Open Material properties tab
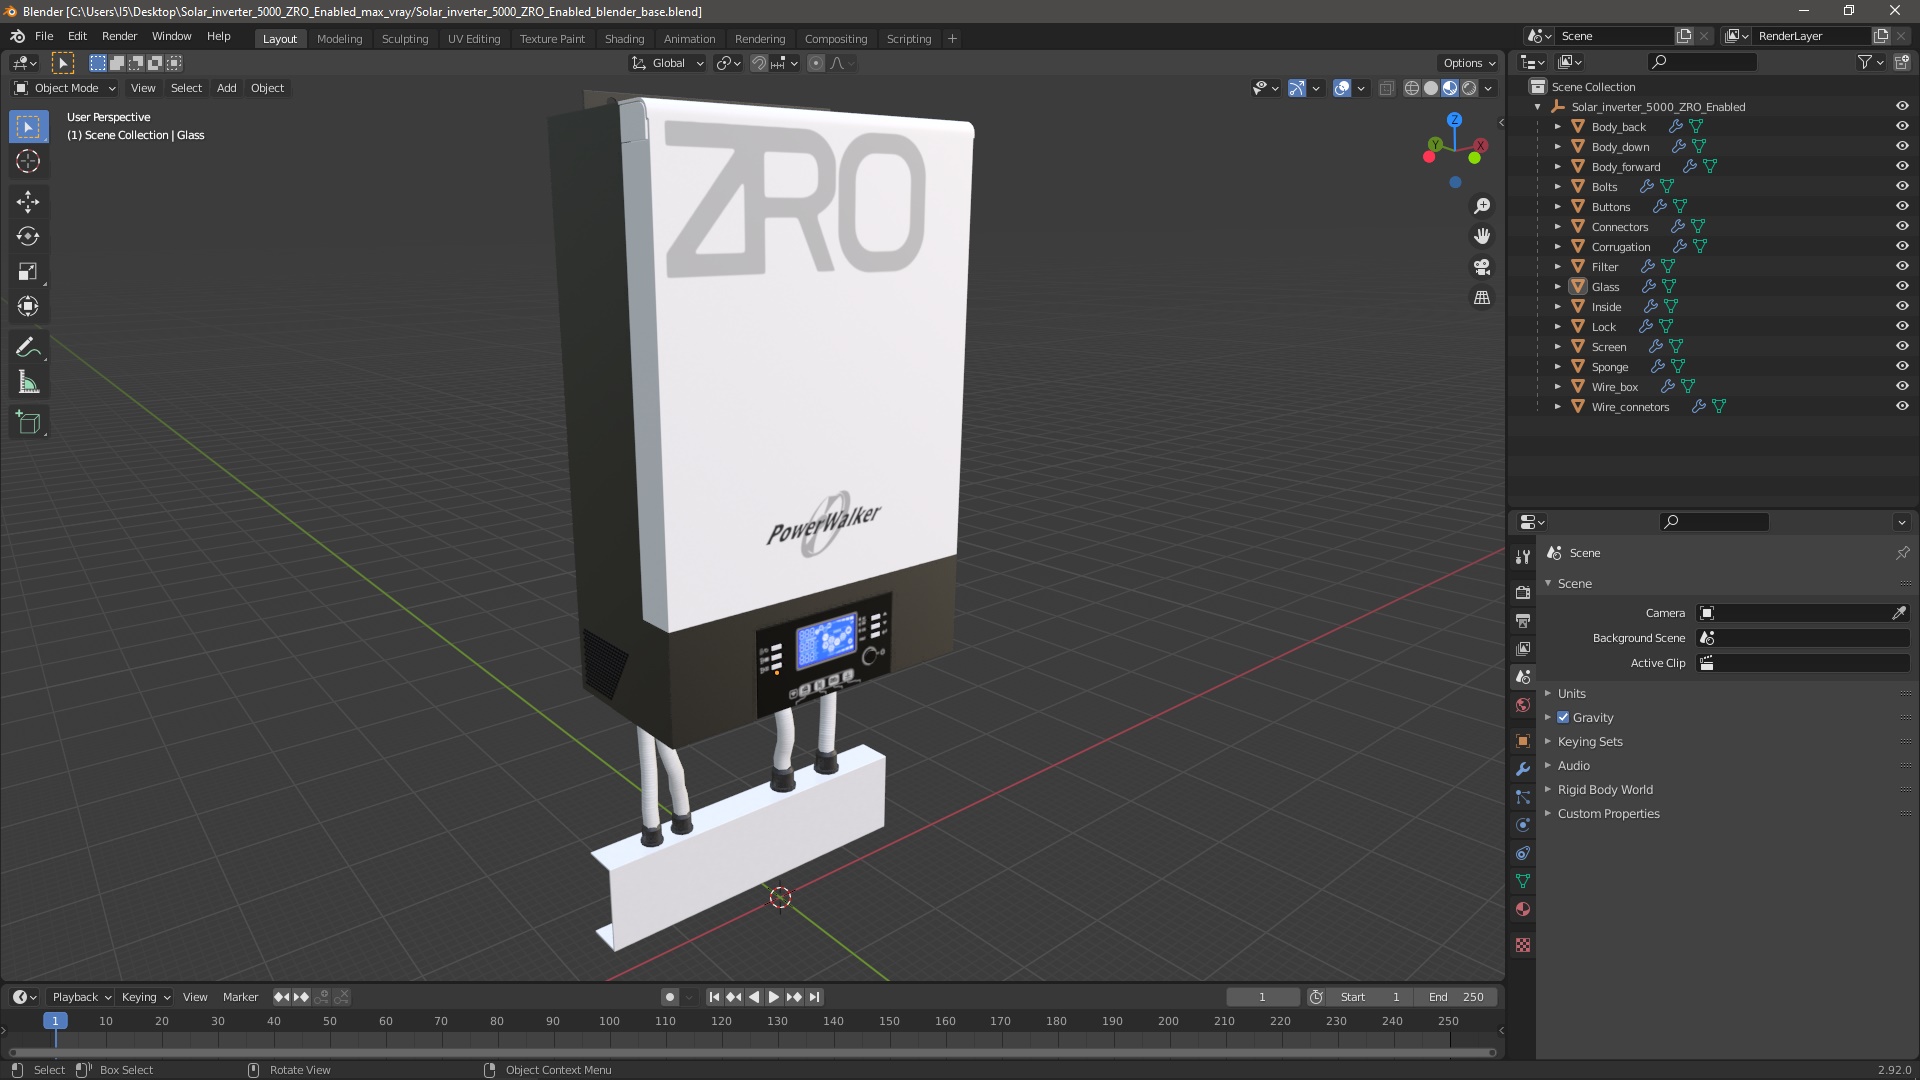 [1523, 909]
